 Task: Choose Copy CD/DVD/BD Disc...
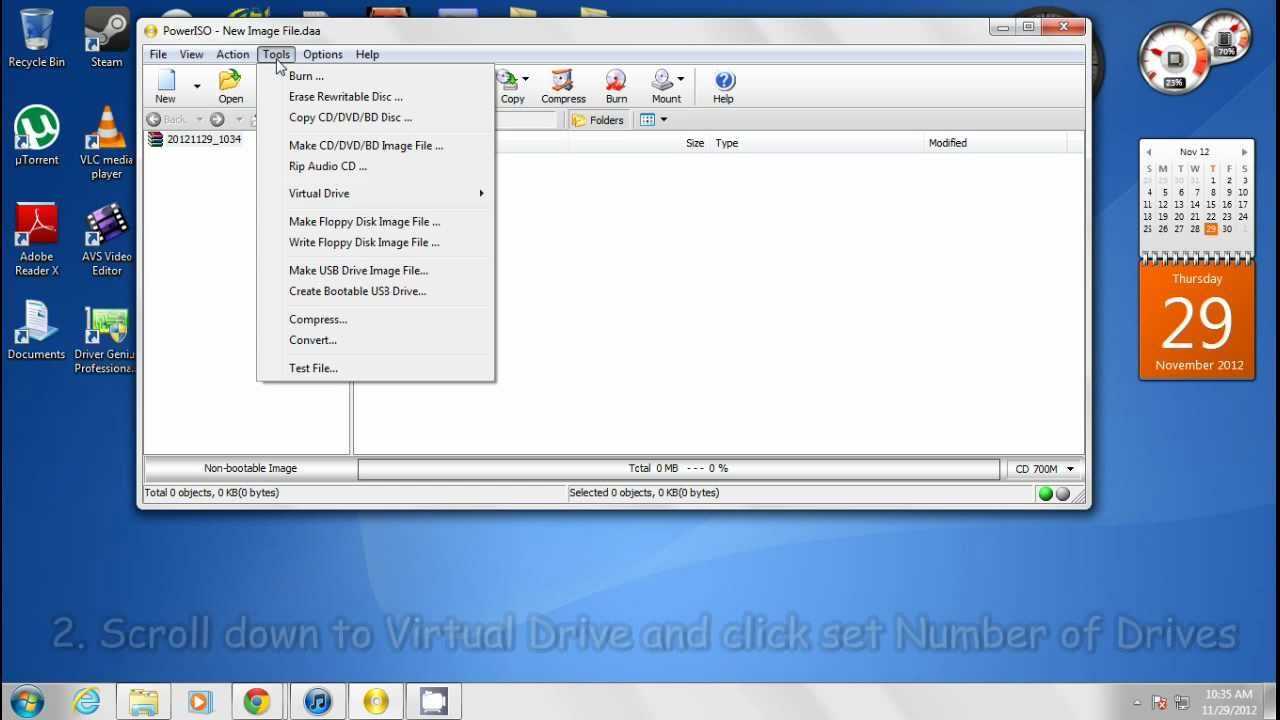point(375,118)
